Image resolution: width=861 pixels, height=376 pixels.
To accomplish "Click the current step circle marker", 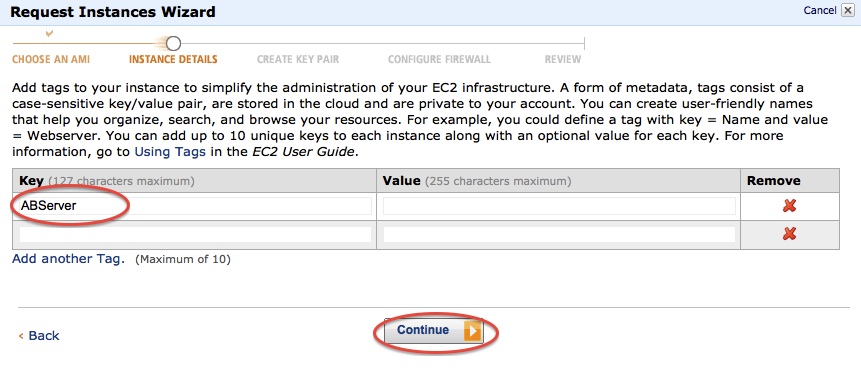I will tap(173, 43).
